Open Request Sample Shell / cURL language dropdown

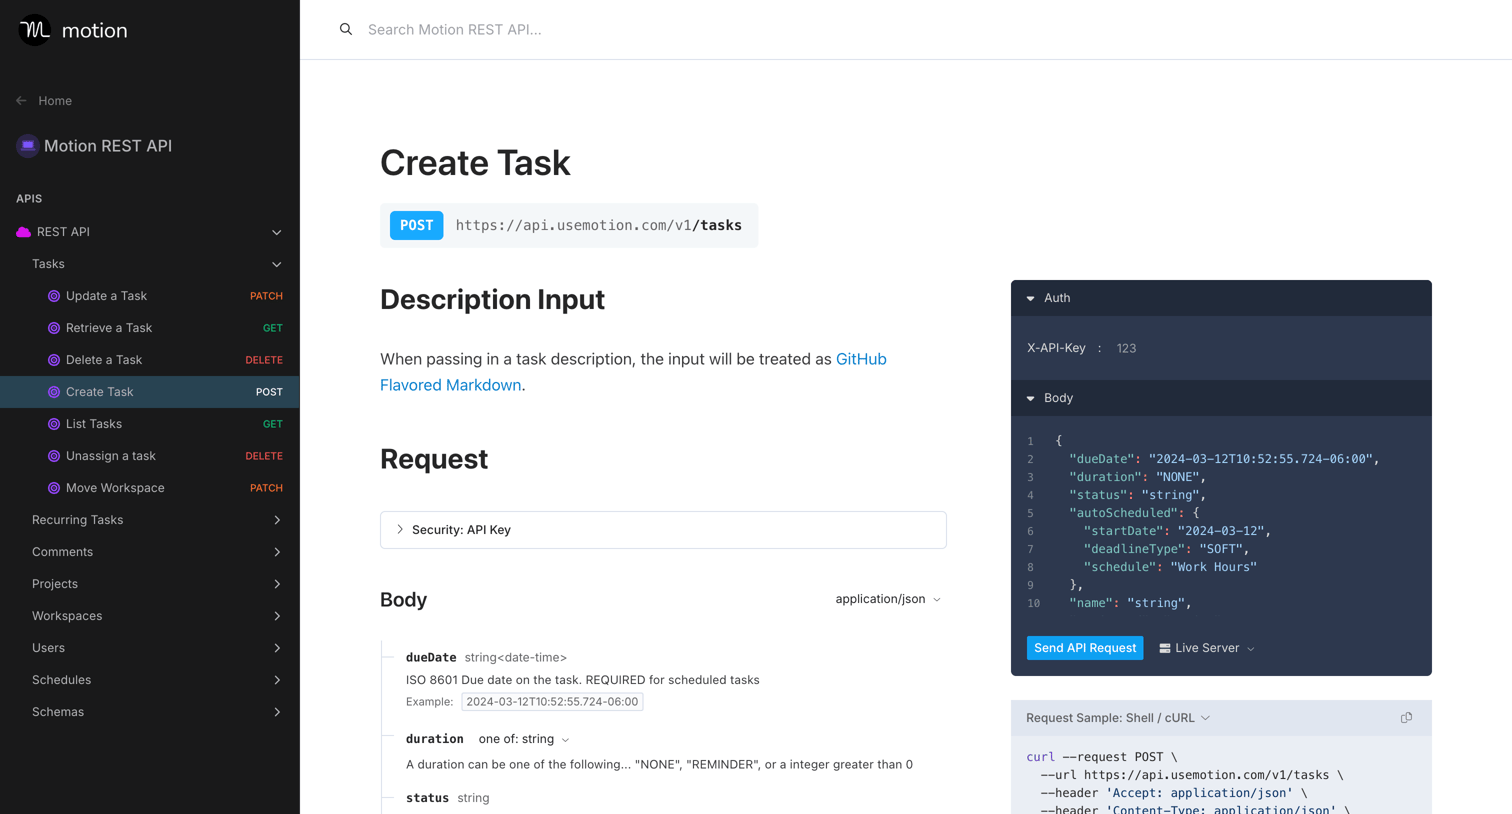tap(1118, 718)
